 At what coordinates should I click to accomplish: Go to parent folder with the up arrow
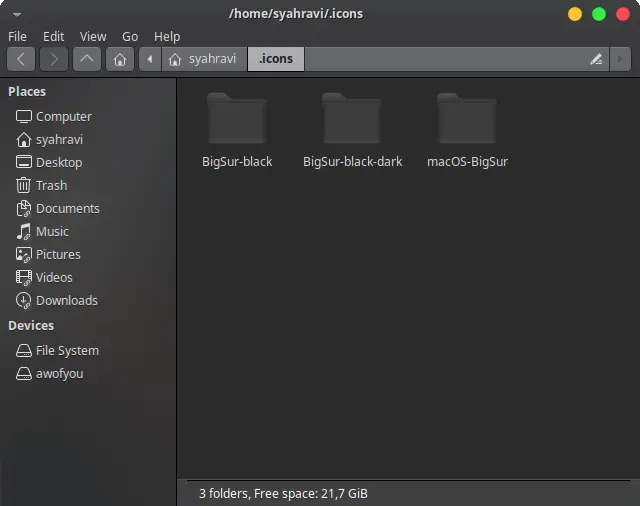point(87,59)
